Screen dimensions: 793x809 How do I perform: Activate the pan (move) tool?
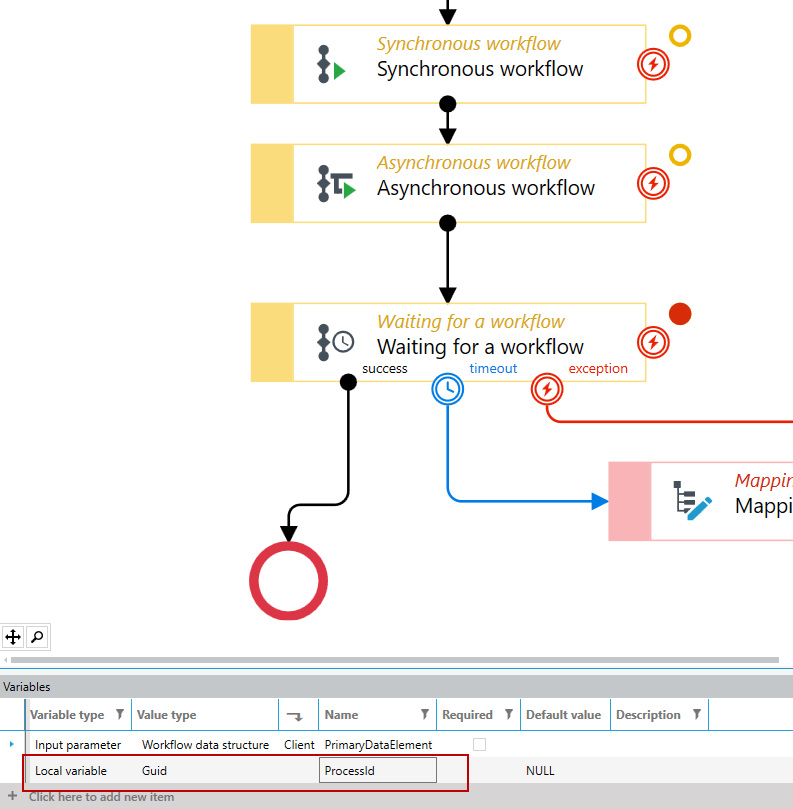click(x=13, y=637)
